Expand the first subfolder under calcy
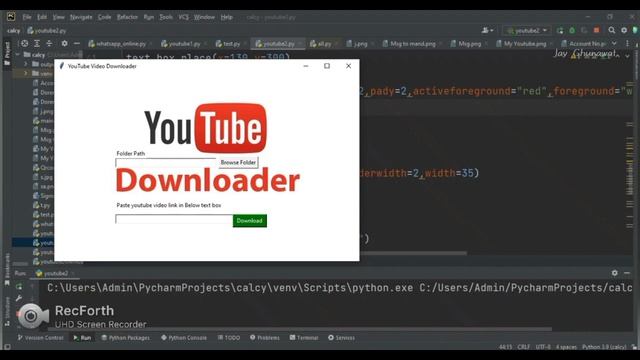Viewport: 640px width, 360px height. [x=26, y=64]
